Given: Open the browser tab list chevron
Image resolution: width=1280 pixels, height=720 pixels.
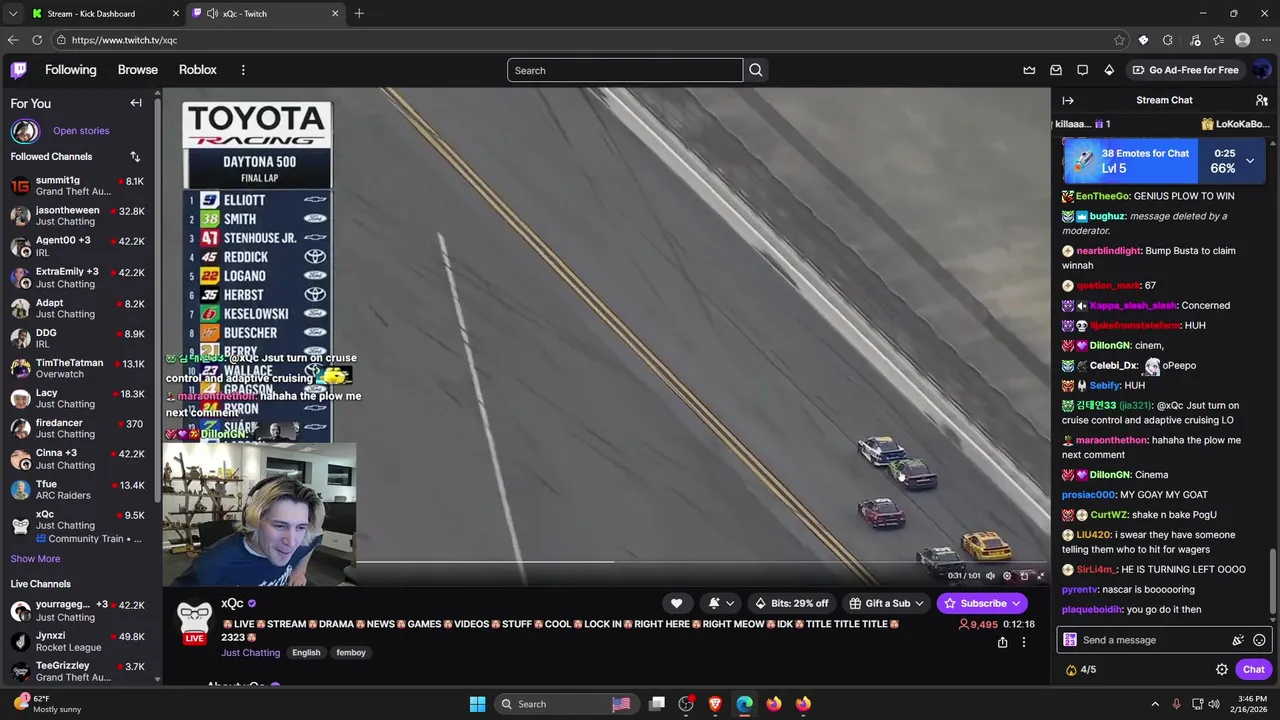Looking at the screenshot, I should coord(13,13).
